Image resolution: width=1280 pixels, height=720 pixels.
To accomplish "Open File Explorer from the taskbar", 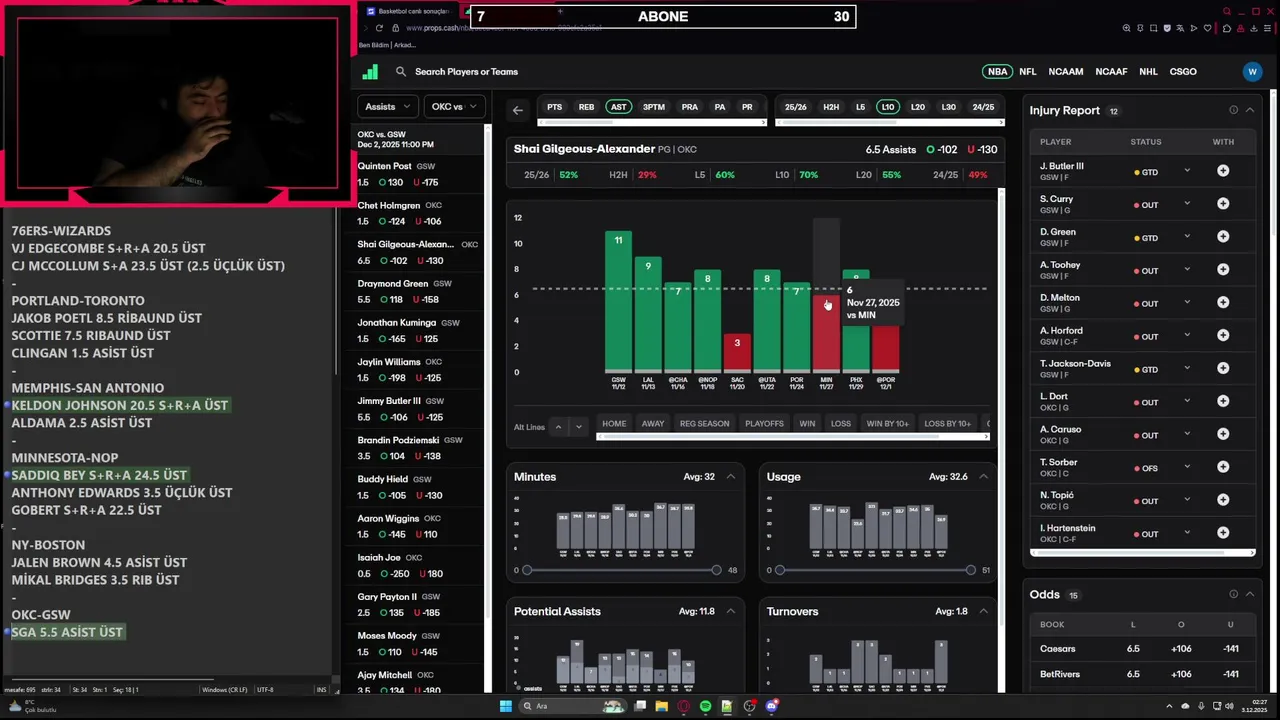I will [661, 706].
